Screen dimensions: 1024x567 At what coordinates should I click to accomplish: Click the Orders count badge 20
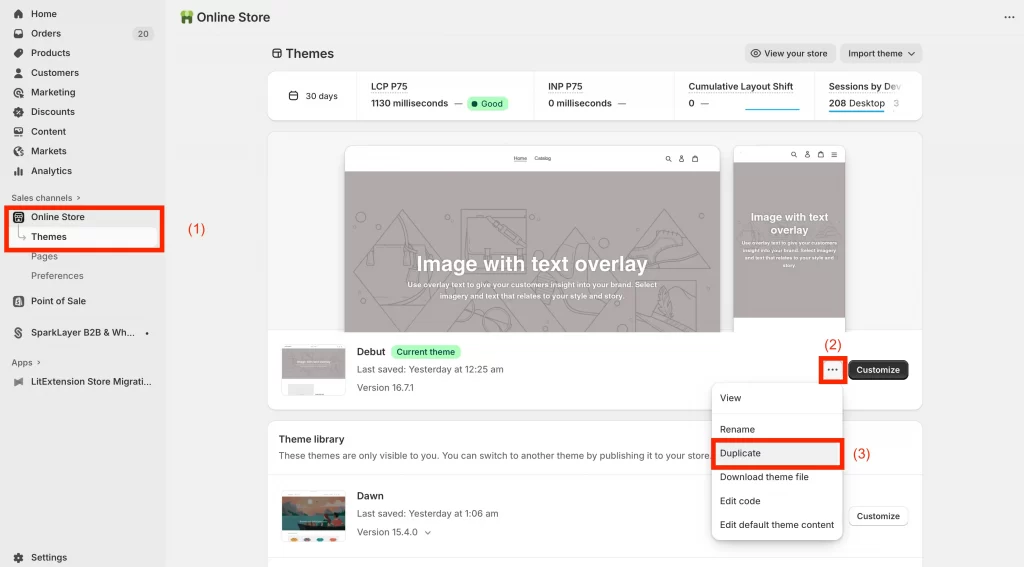143,33
